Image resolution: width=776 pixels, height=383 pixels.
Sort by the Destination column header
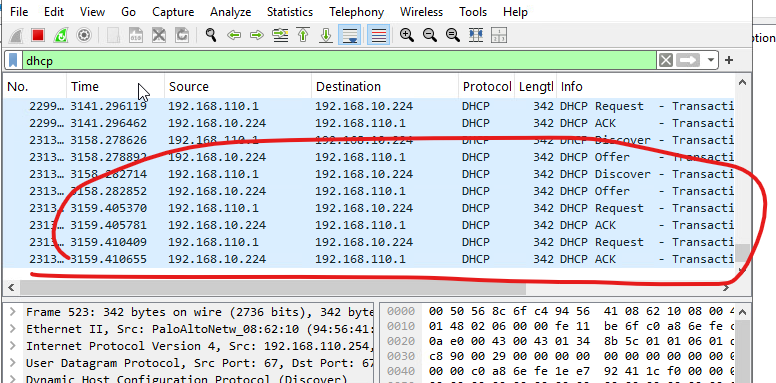pyautogui.click(x=385, y=87)
